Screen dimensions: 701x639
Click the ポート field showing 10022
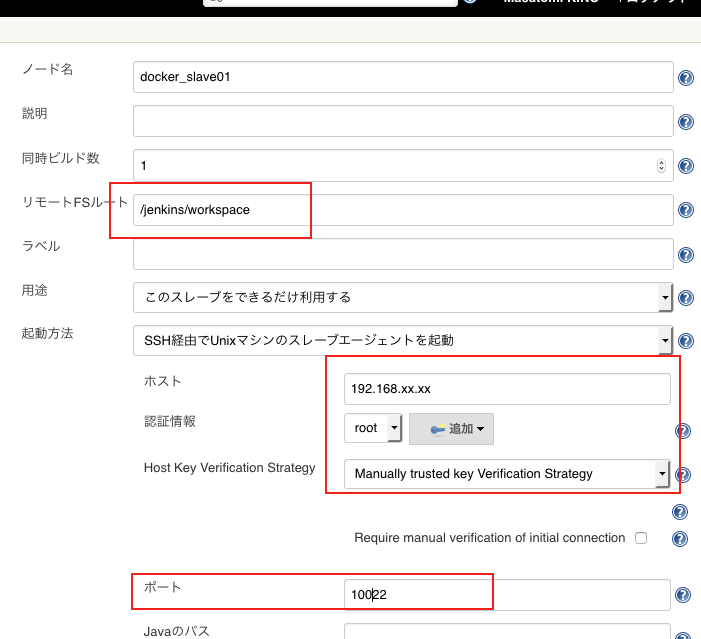[x=506, y=595]
